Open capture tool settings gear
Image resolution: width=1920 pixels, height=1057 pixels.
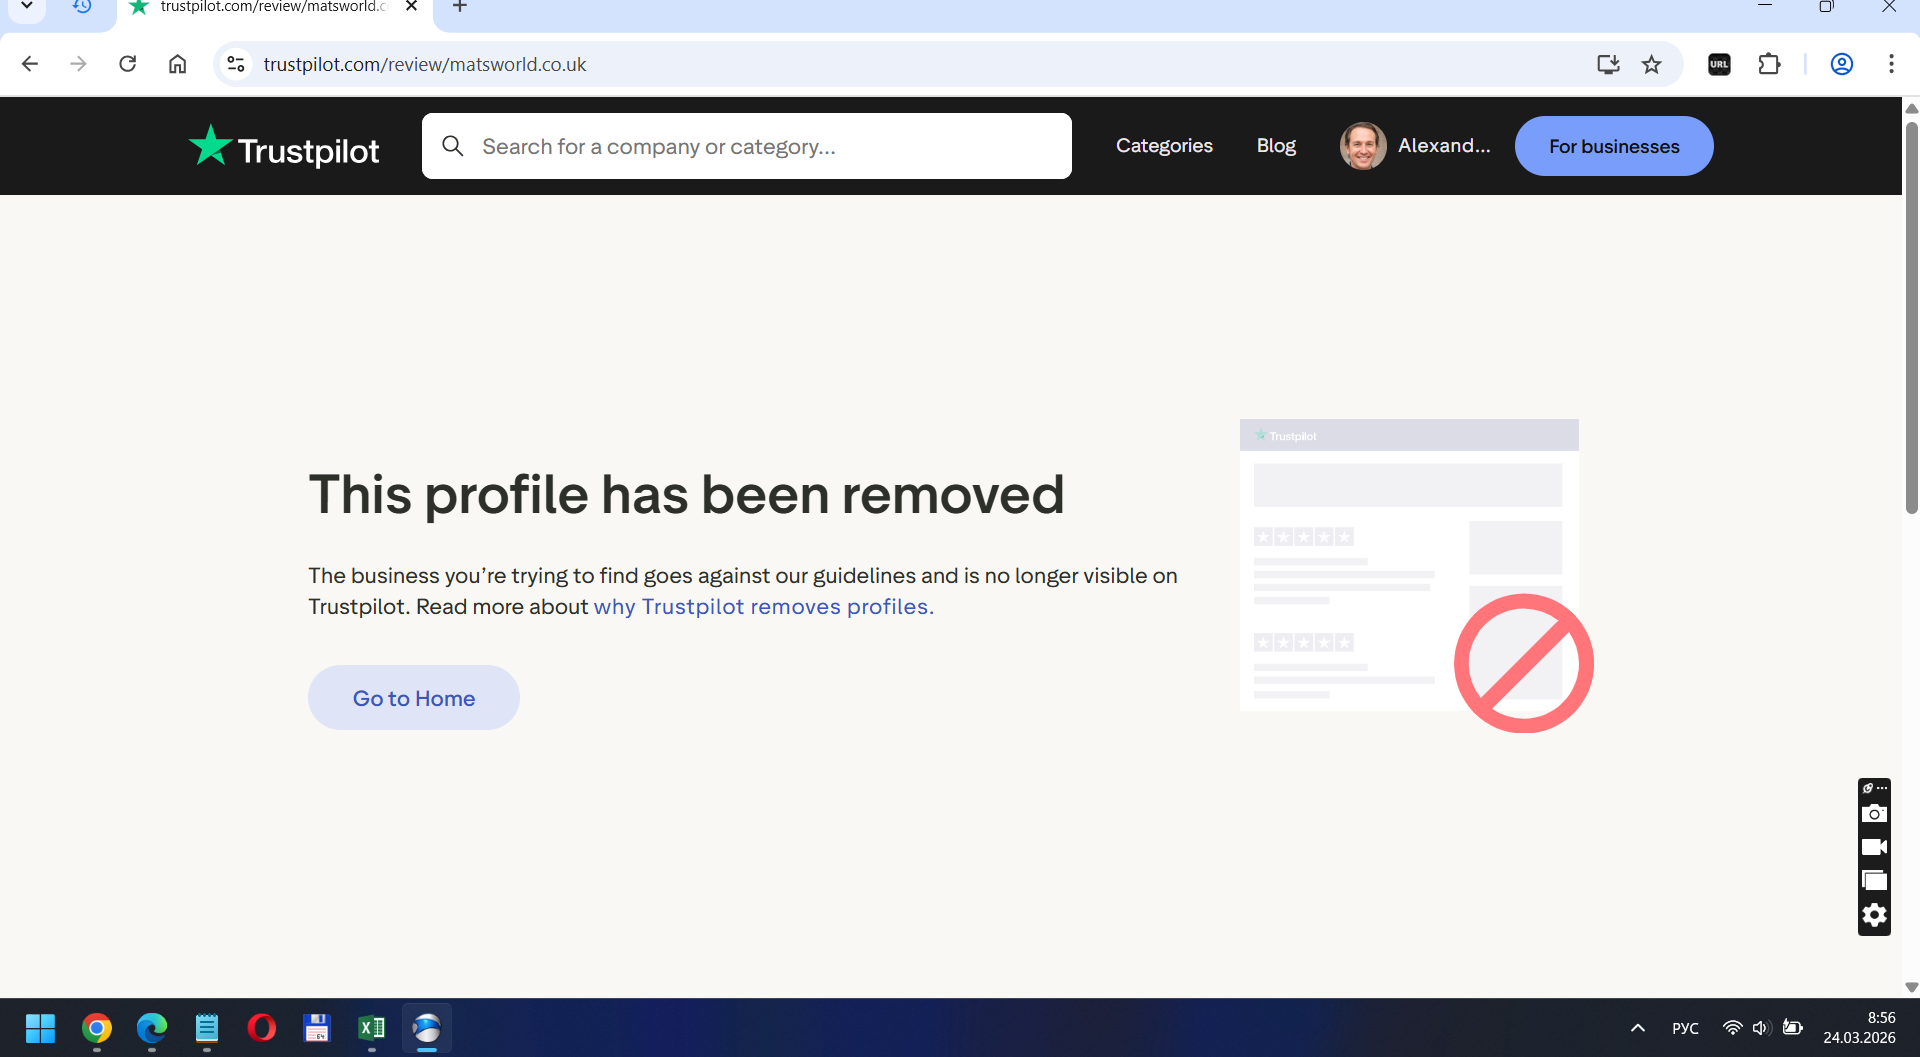1874,915
